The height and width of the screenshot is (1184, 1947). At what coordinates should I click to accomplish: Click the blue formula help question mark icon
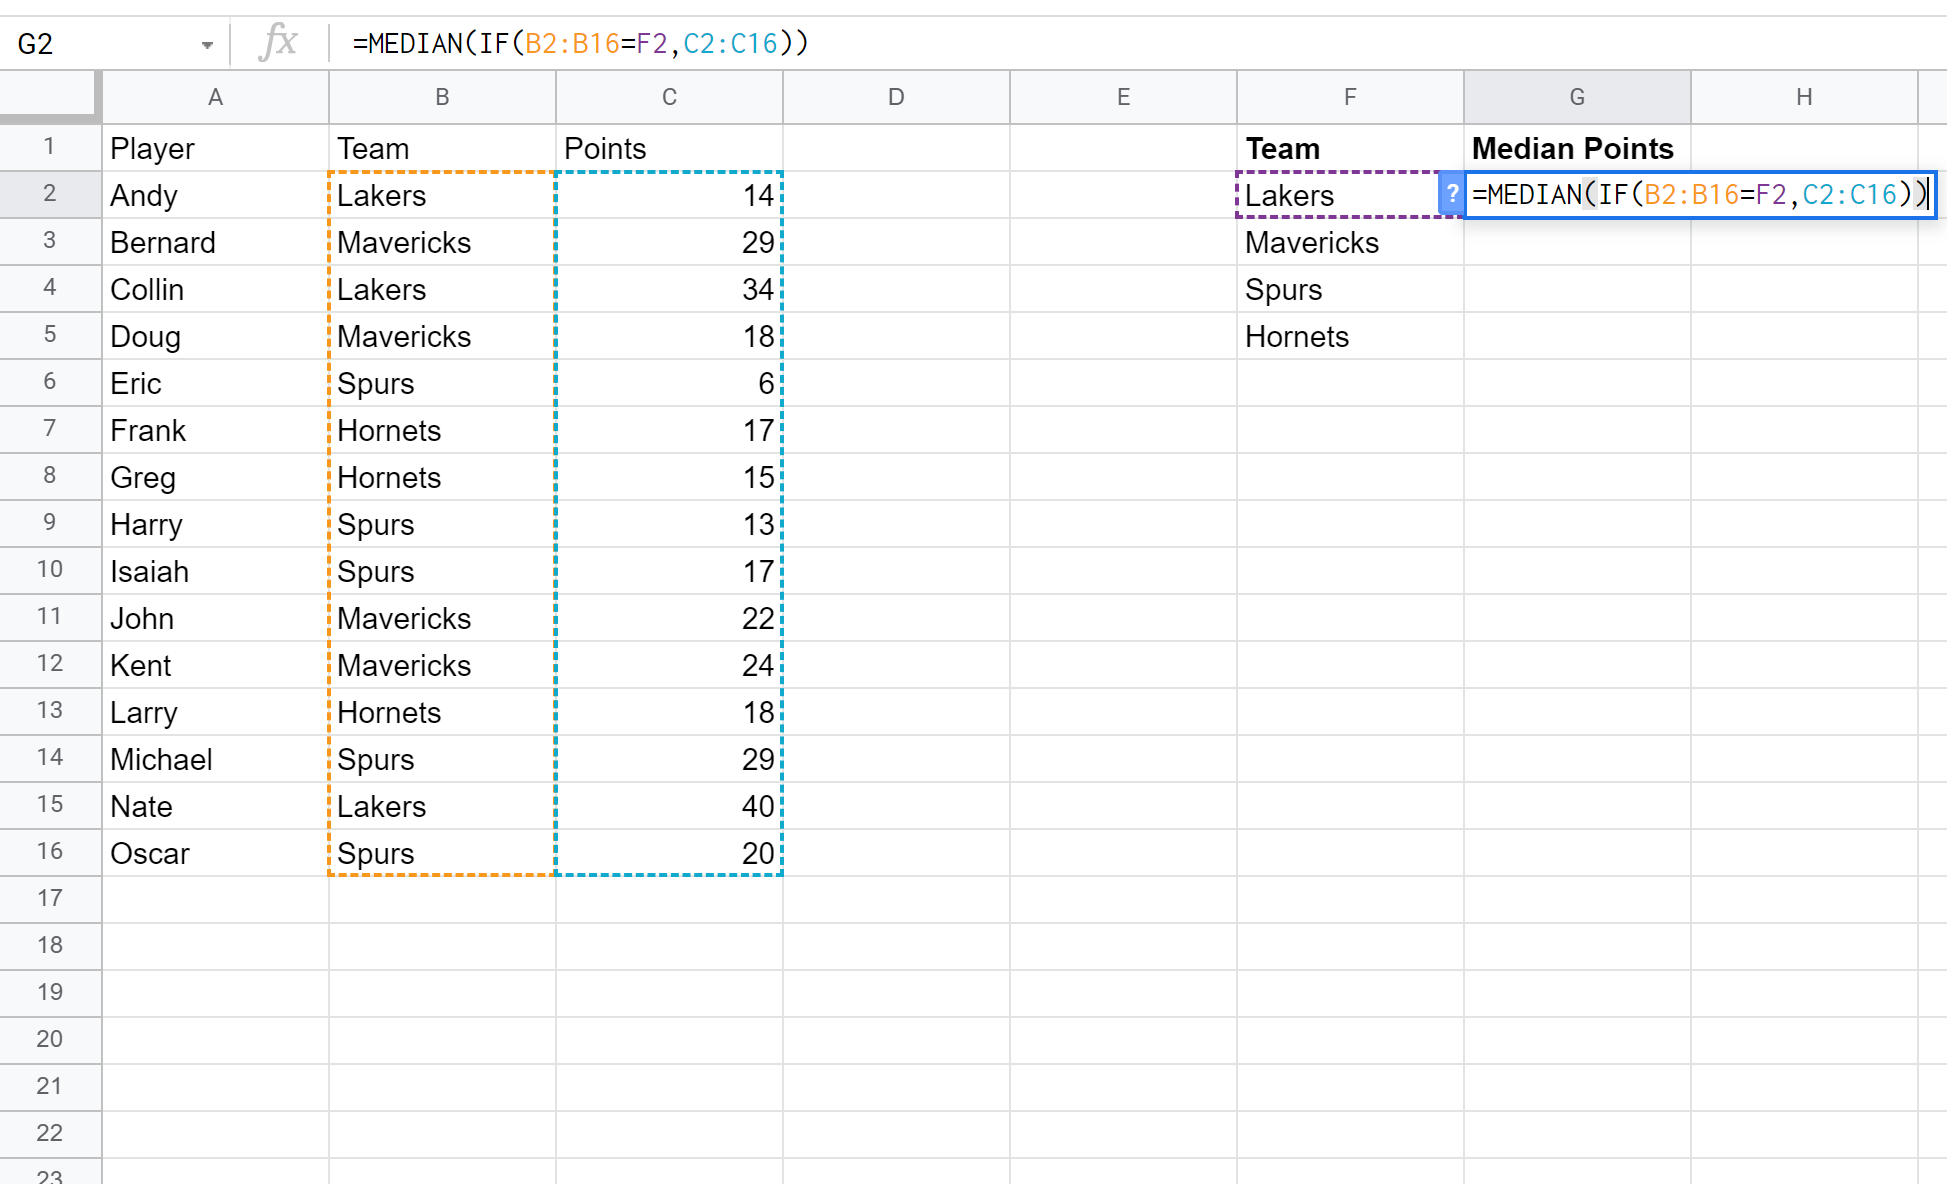[1451, 195]
